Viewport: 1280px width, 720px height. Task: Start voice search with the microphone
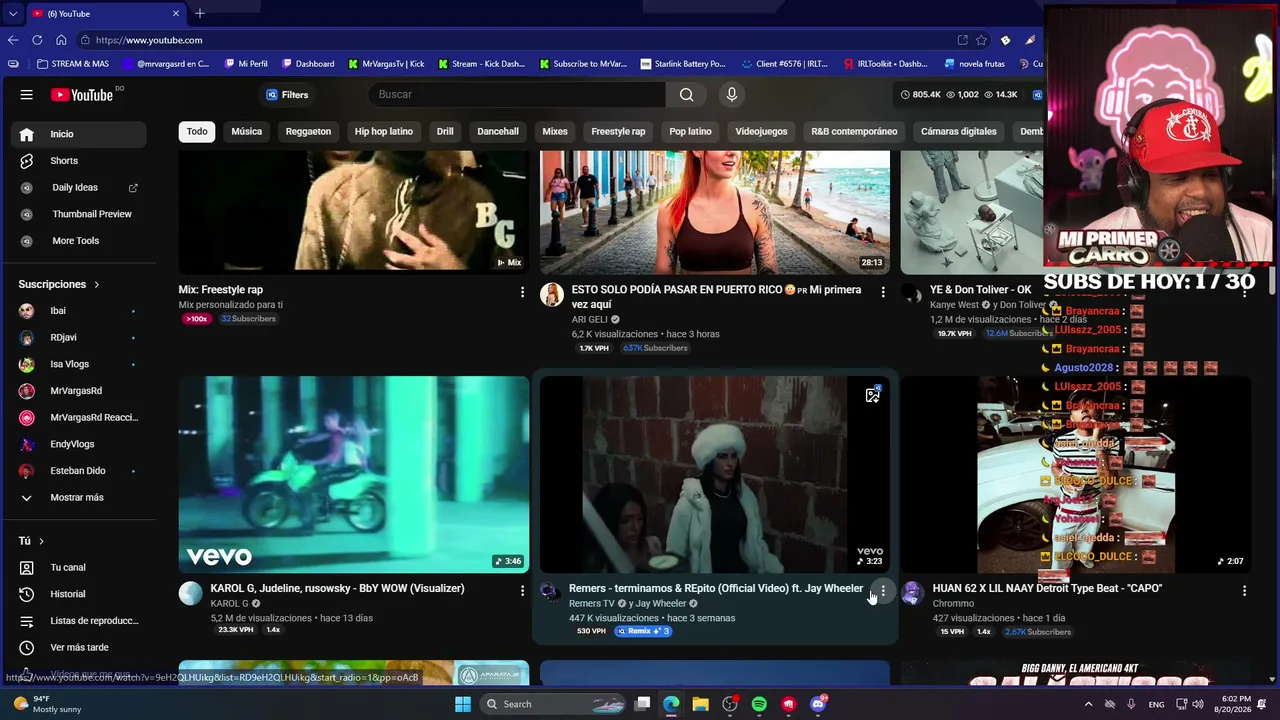coord(732,94)
